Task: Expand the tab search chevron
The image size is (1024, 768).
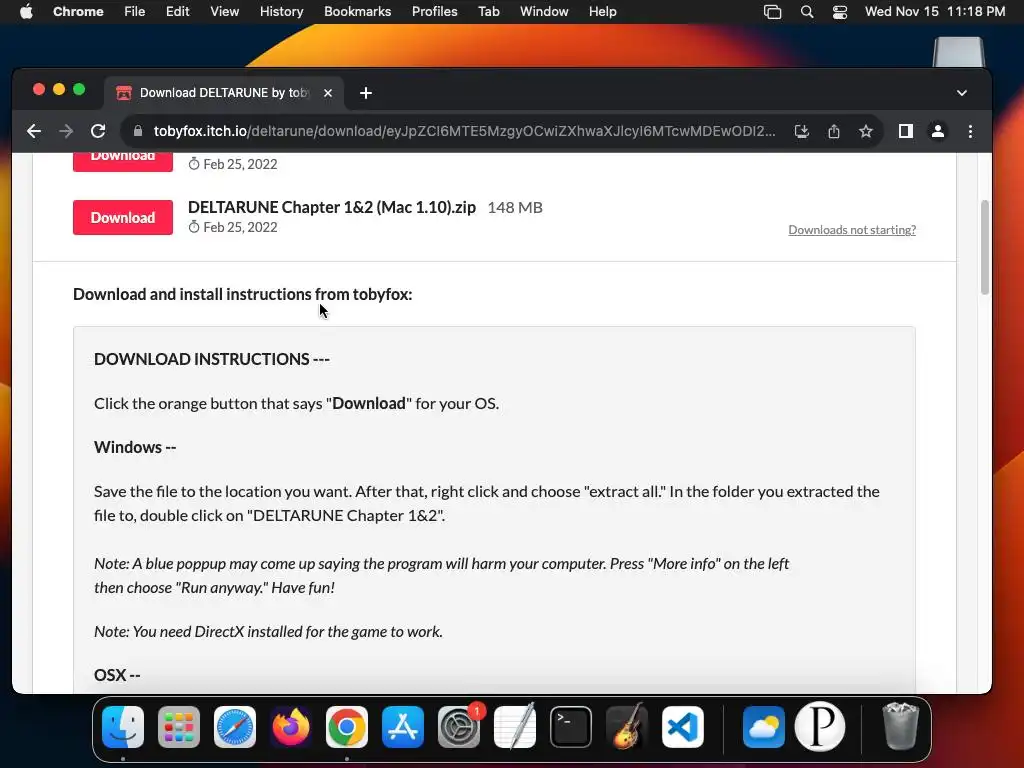Action: point(962,93)
